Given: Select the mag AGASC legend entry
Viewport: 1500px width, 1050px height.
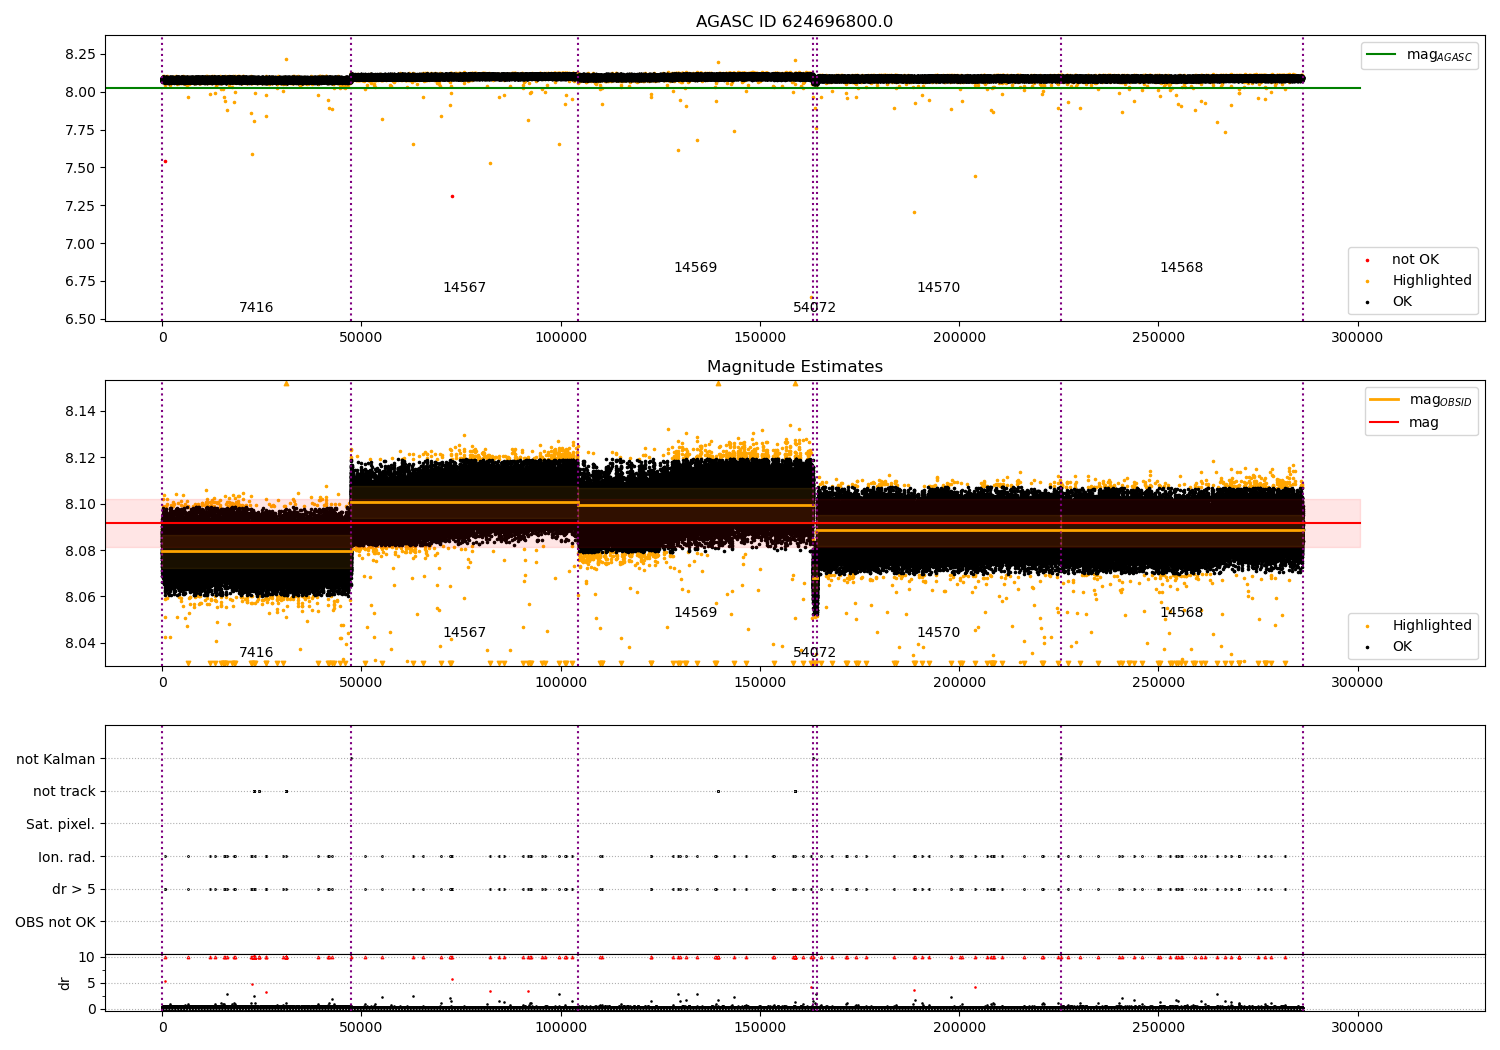Looking at the screenshot, I should (x=1419, y=55).
